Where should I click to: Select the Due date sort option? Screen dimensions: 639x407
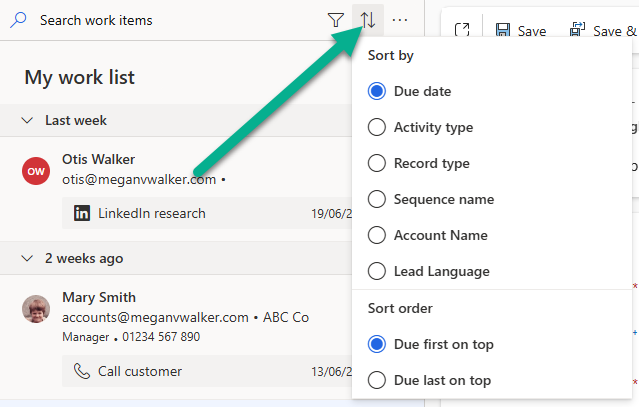click(x=377, y=91)
